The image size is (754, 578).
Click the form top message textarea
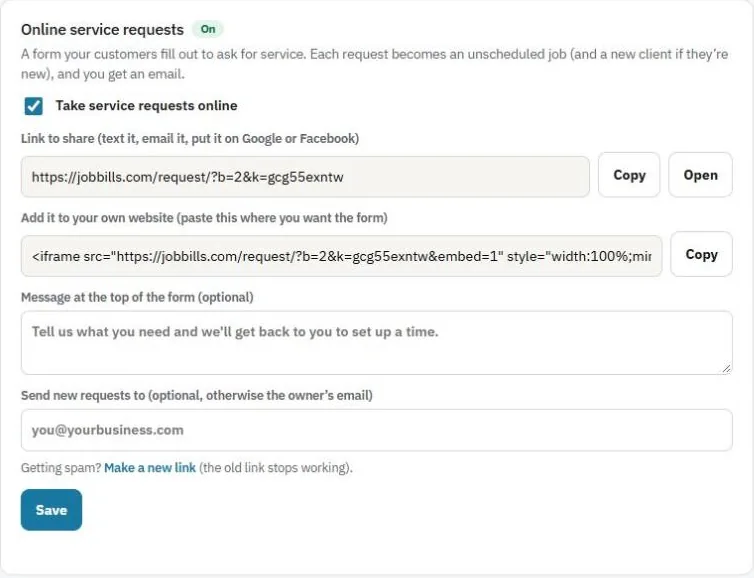[377, 343]
